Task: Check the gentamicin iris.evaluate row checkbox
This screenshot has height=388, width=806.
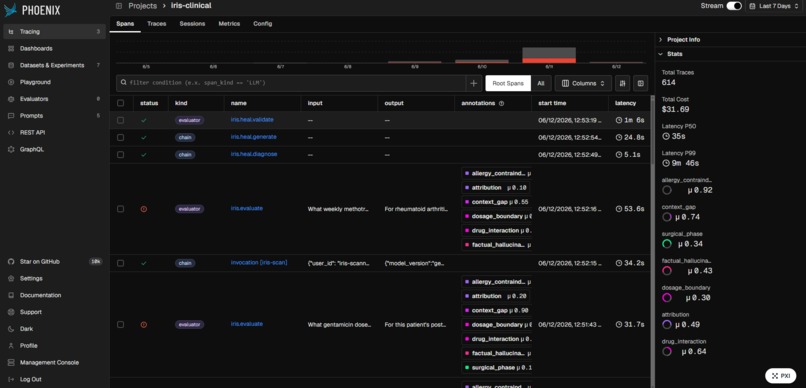Action: (120, 325)
